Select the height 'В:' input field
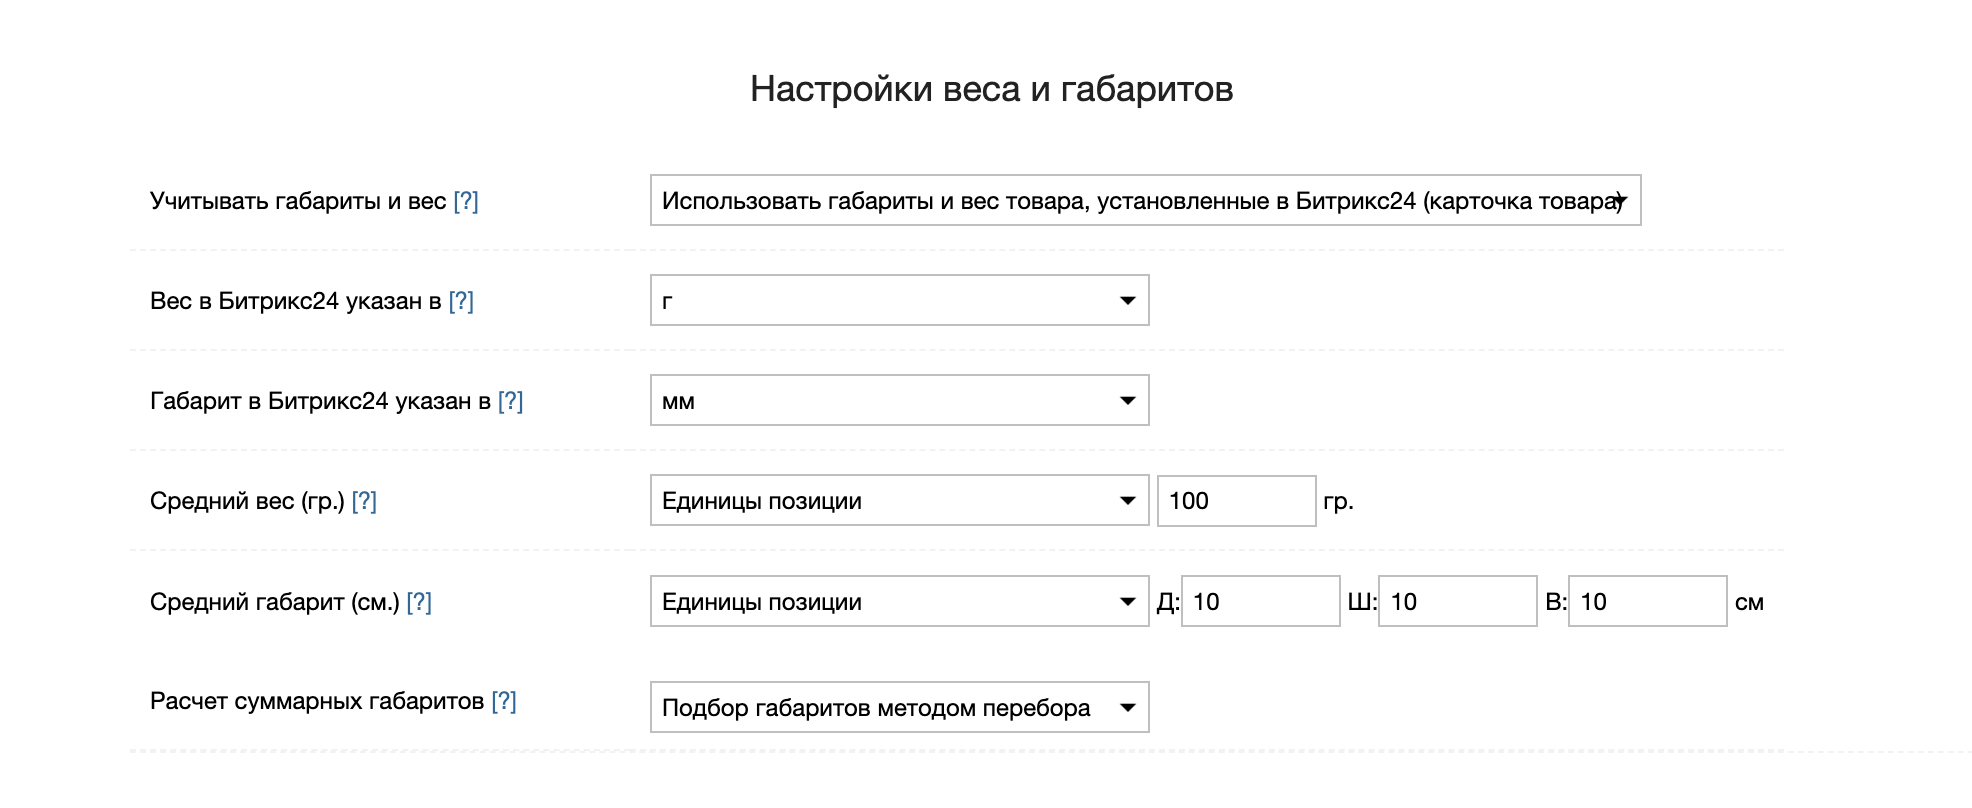This screenshot has height=808, width=1972. click(1646, 602)
